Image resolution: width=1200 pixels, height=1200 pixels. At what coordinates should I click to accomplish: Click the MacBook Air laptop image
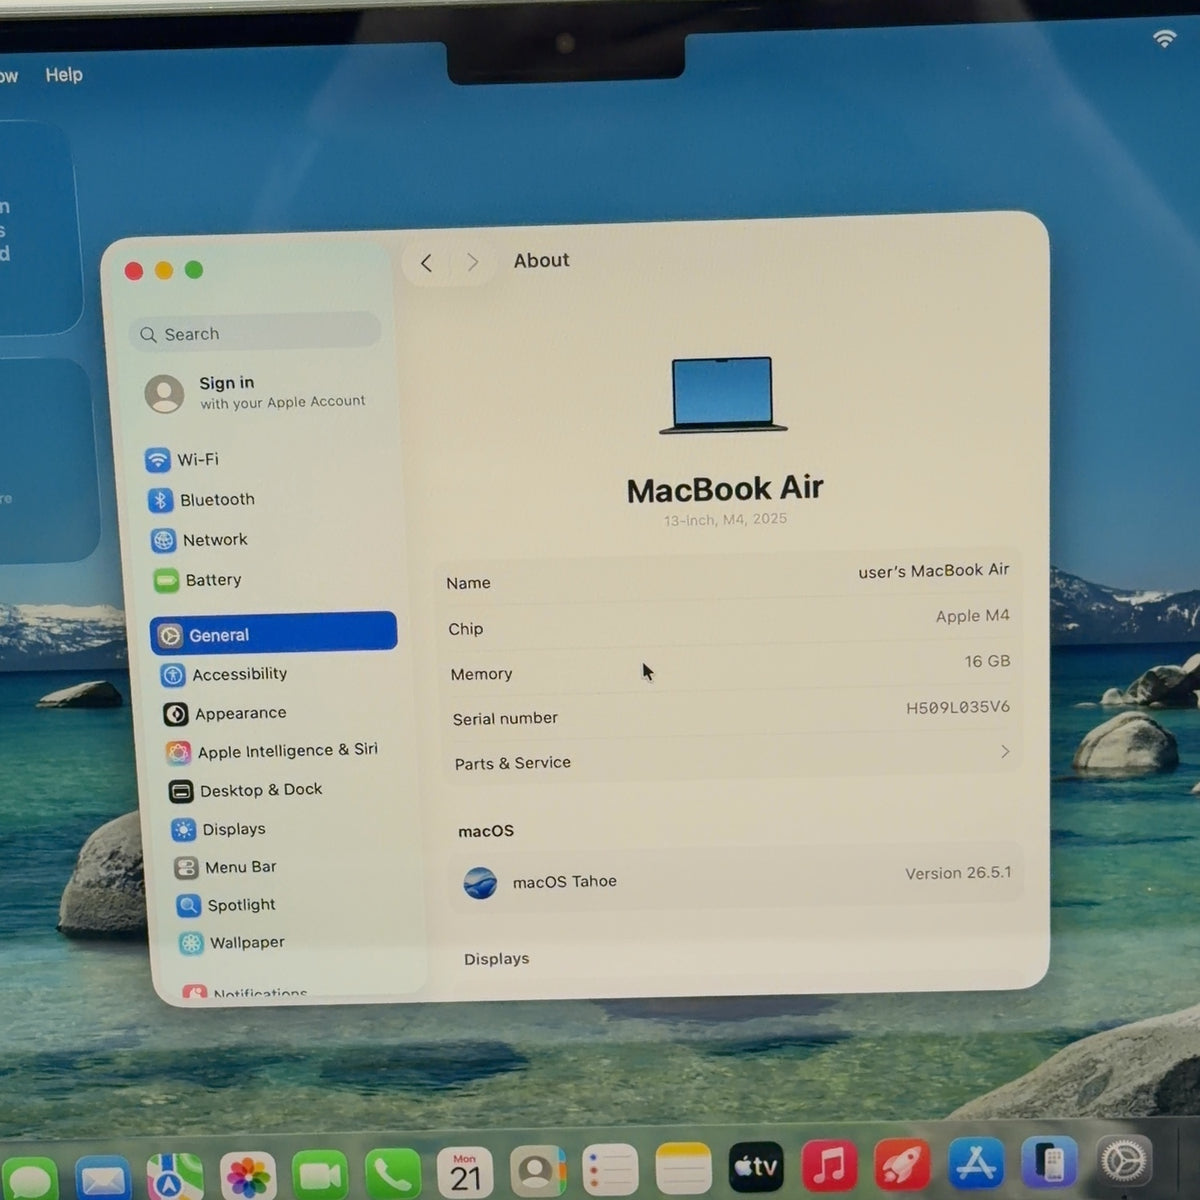[x=723, y=395]
